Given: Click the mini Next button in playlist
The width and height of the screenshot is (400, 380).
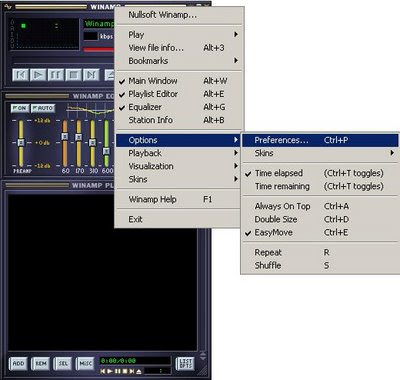Looking at the screenshot, I should pyautogui.click(x=132, y=371).
